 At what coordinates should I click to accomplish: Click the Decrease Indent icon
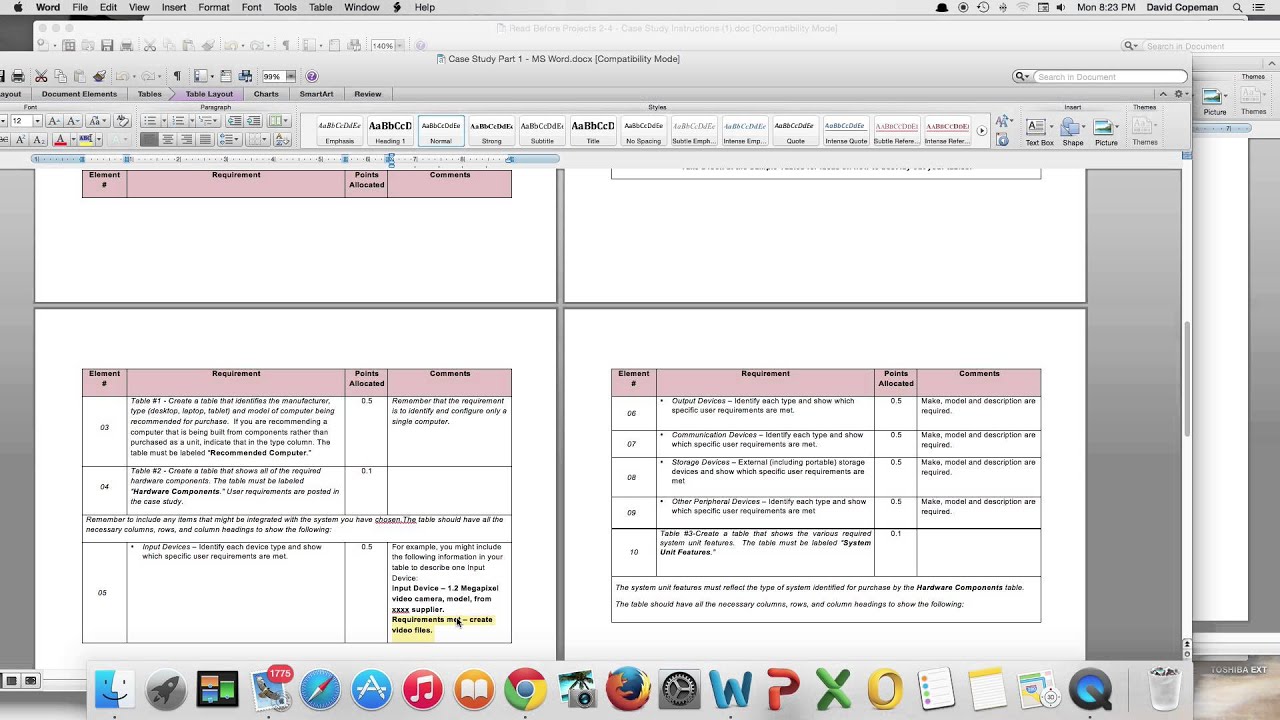pos(235,120)
